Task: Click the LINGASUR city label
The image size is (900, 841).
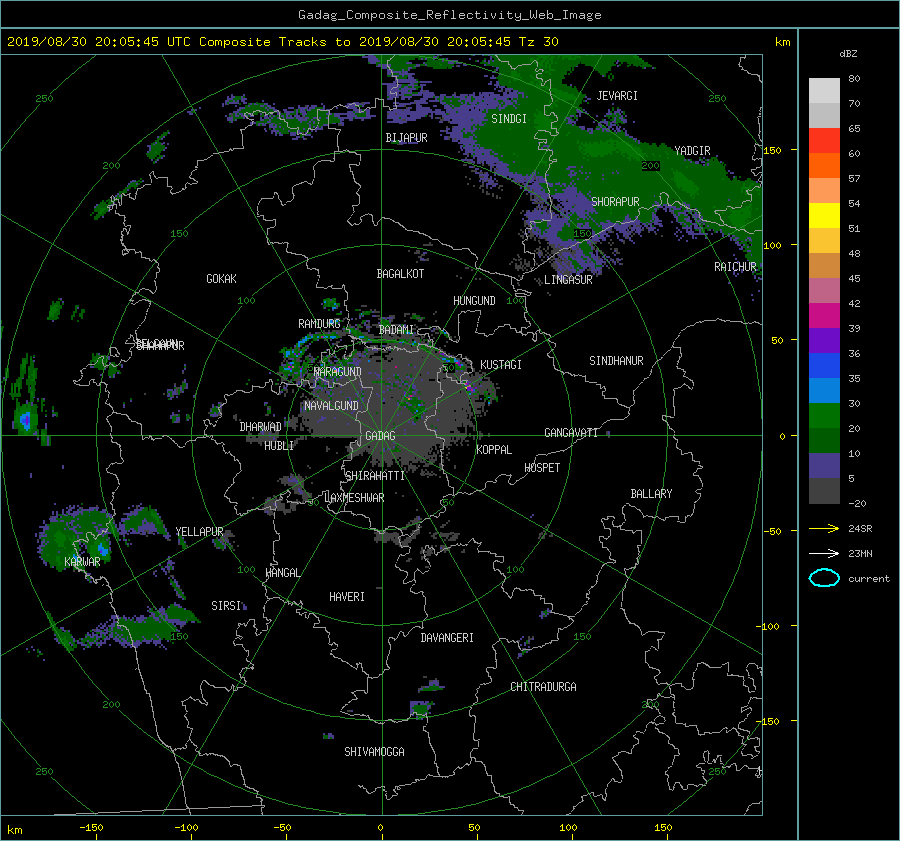Action: [x=568, y=280]
